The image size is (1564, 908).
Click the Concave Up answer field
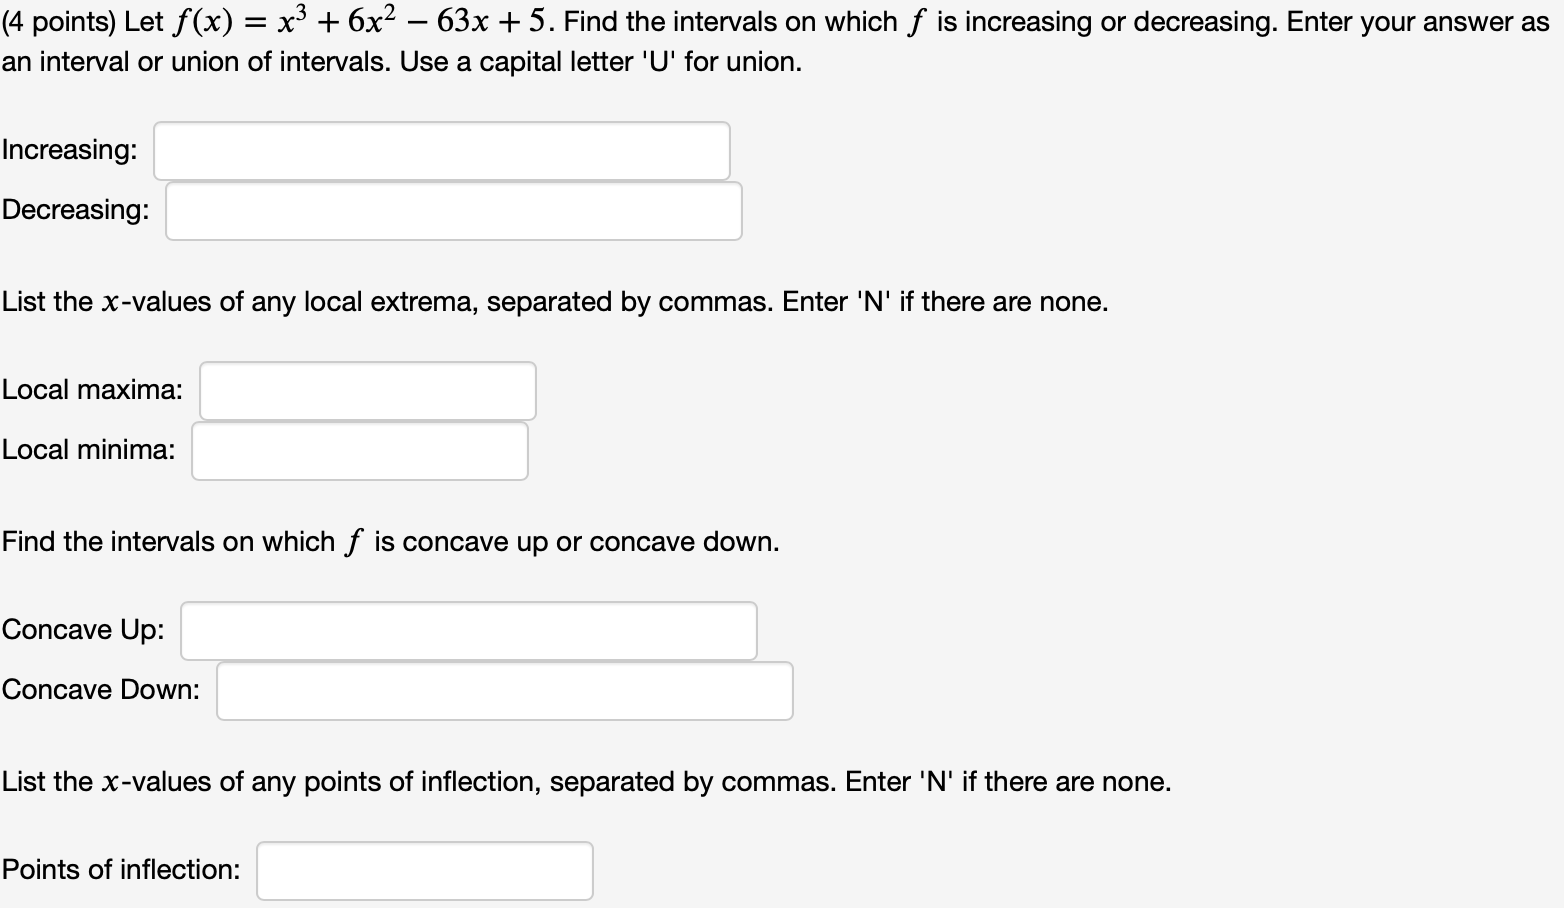467,630
